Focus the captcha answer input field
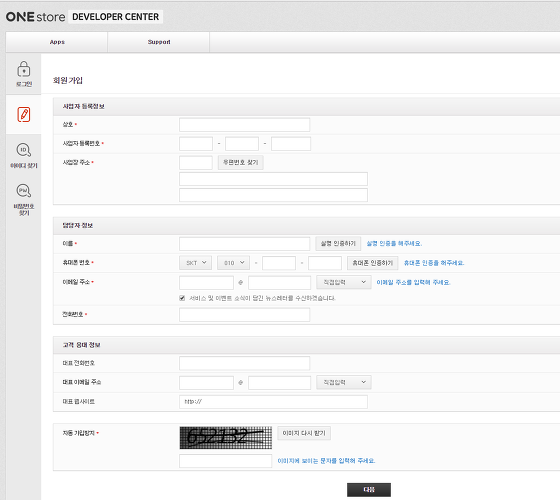The image size is (560, 500). pos(225,461)
